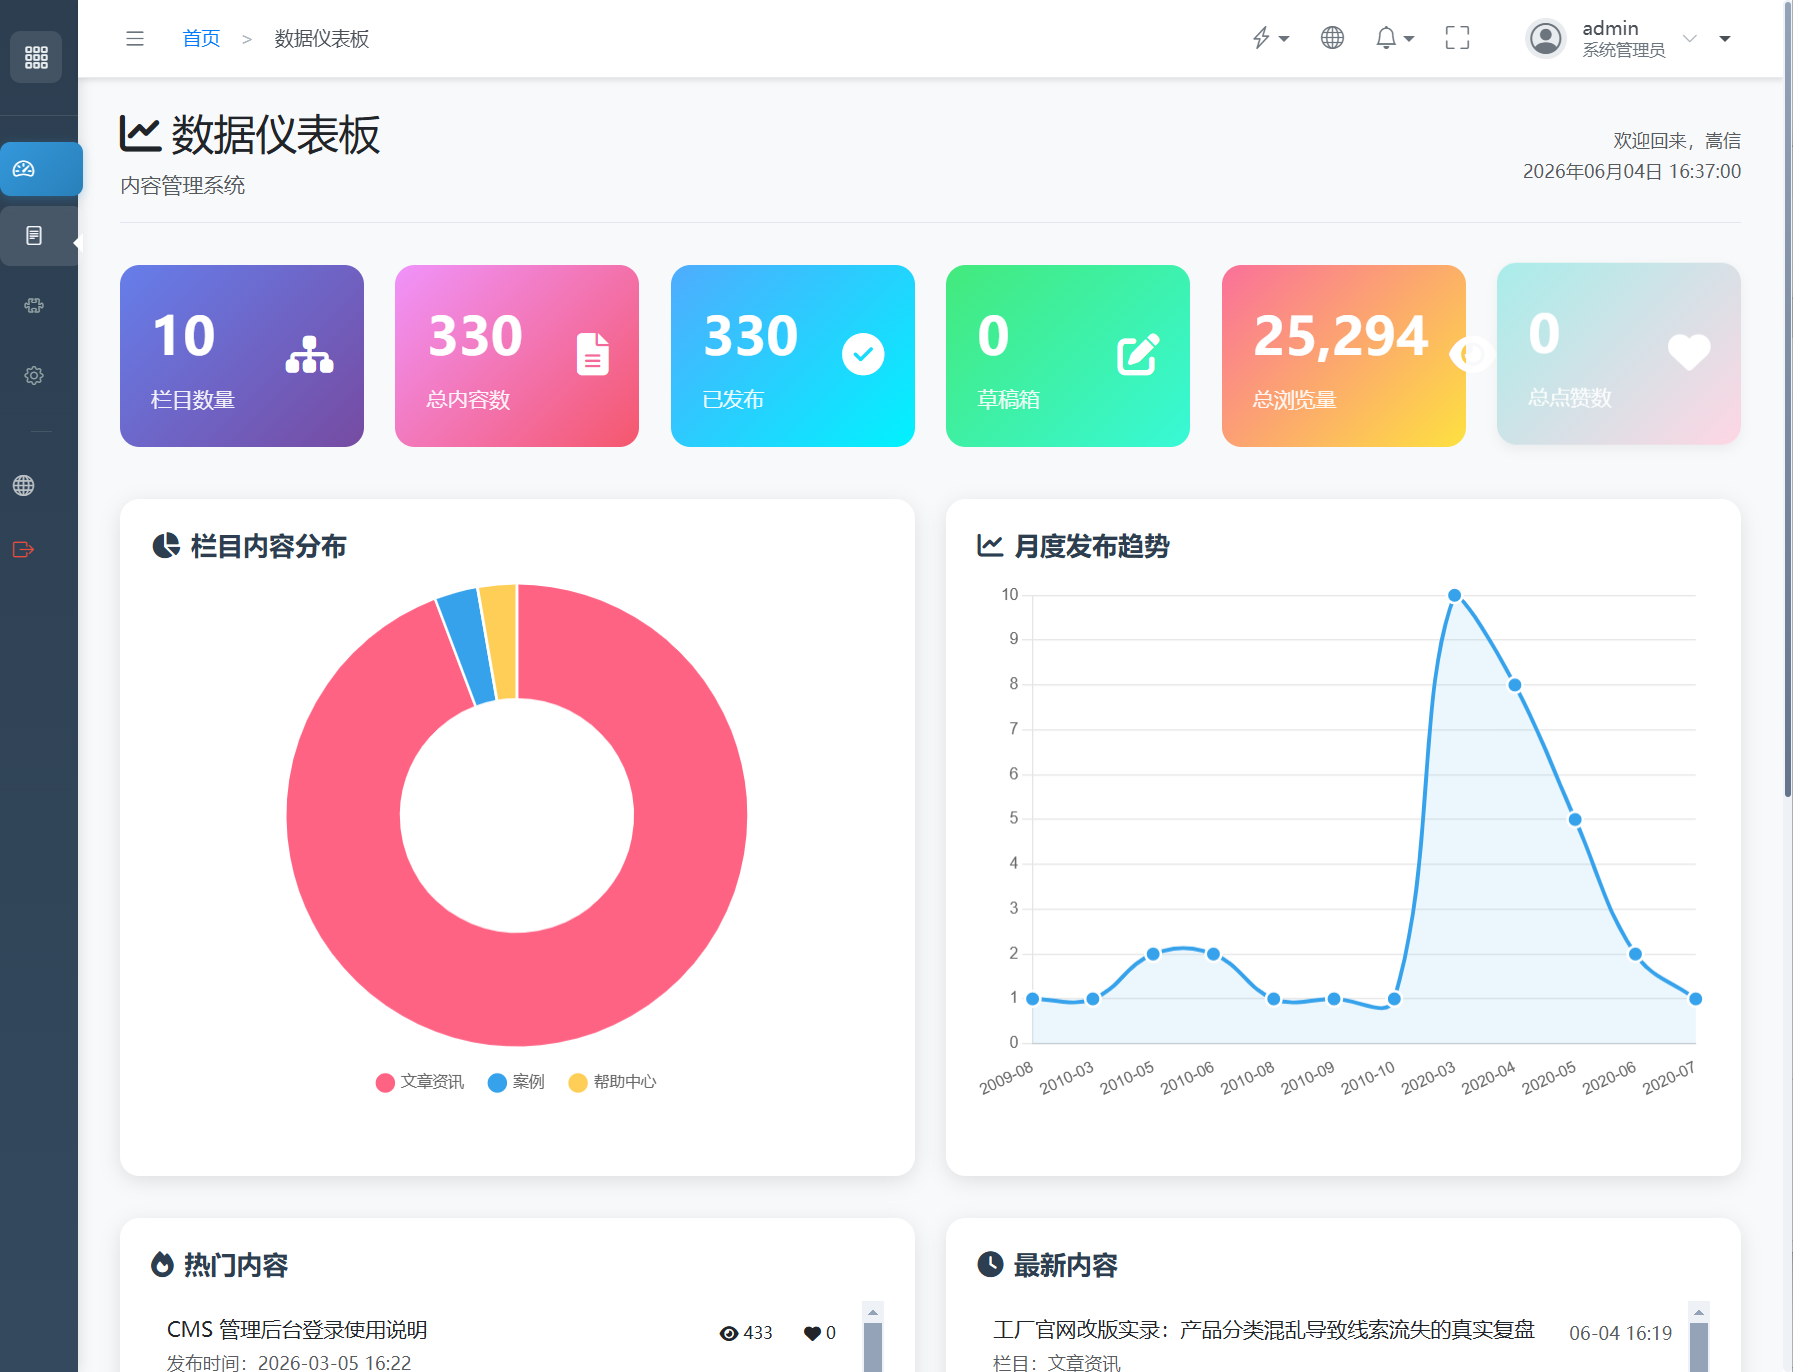Open the content document sidebar icon

[x=34, y=235]
